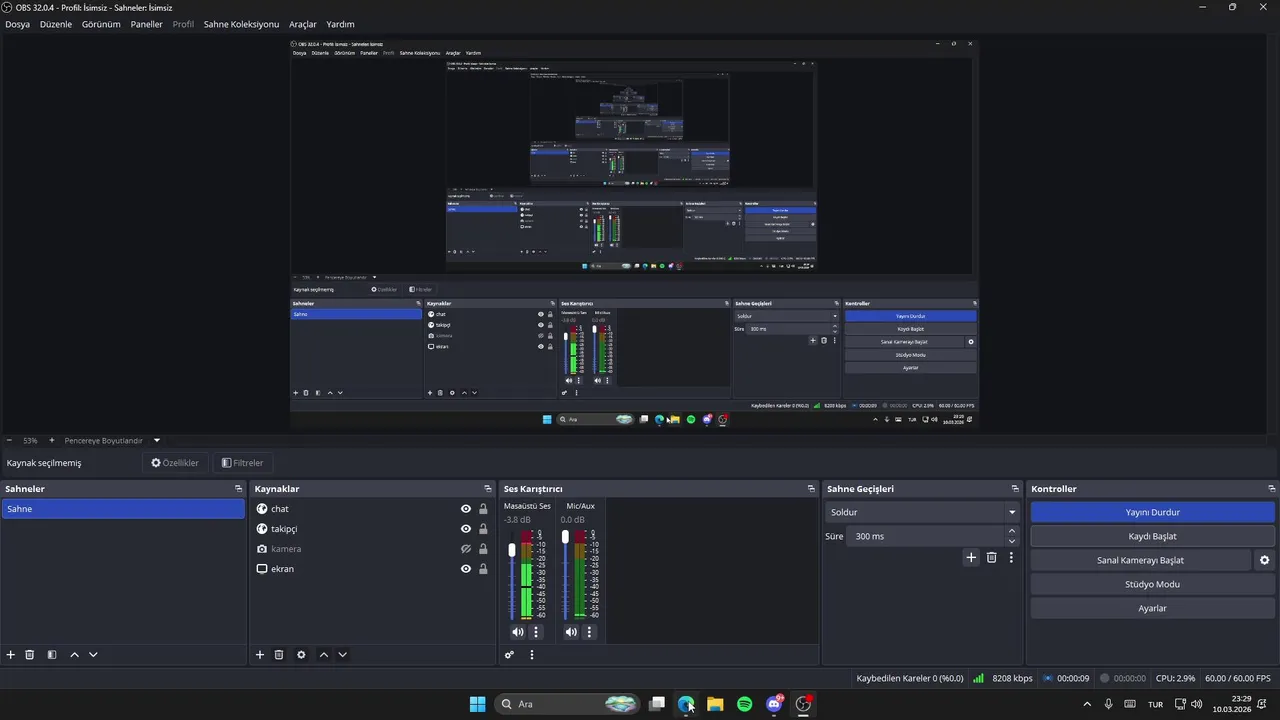Screen dimensions: 1280x720
Task: Move the source down in the Kaynaklar panel
Action: (342, 655)
